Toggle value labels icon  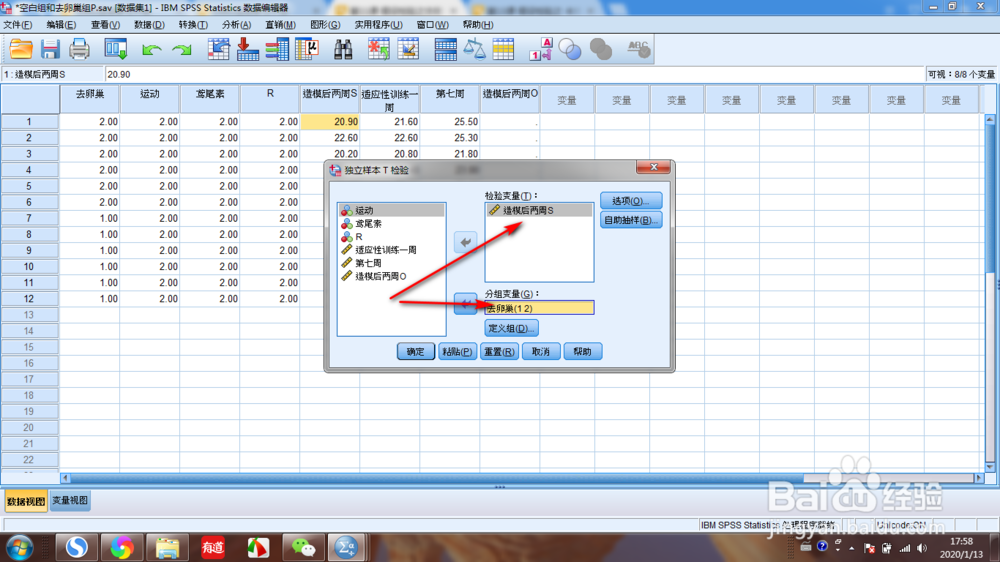pos(541,49)
